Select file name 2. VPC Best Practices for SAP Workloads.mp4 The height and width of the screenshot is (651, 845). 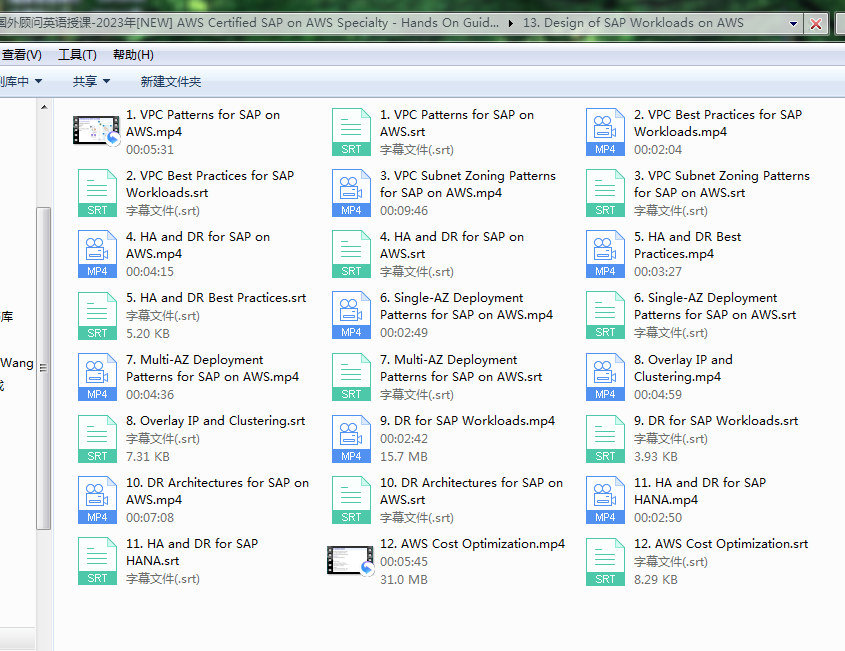(x=718, y=123)
